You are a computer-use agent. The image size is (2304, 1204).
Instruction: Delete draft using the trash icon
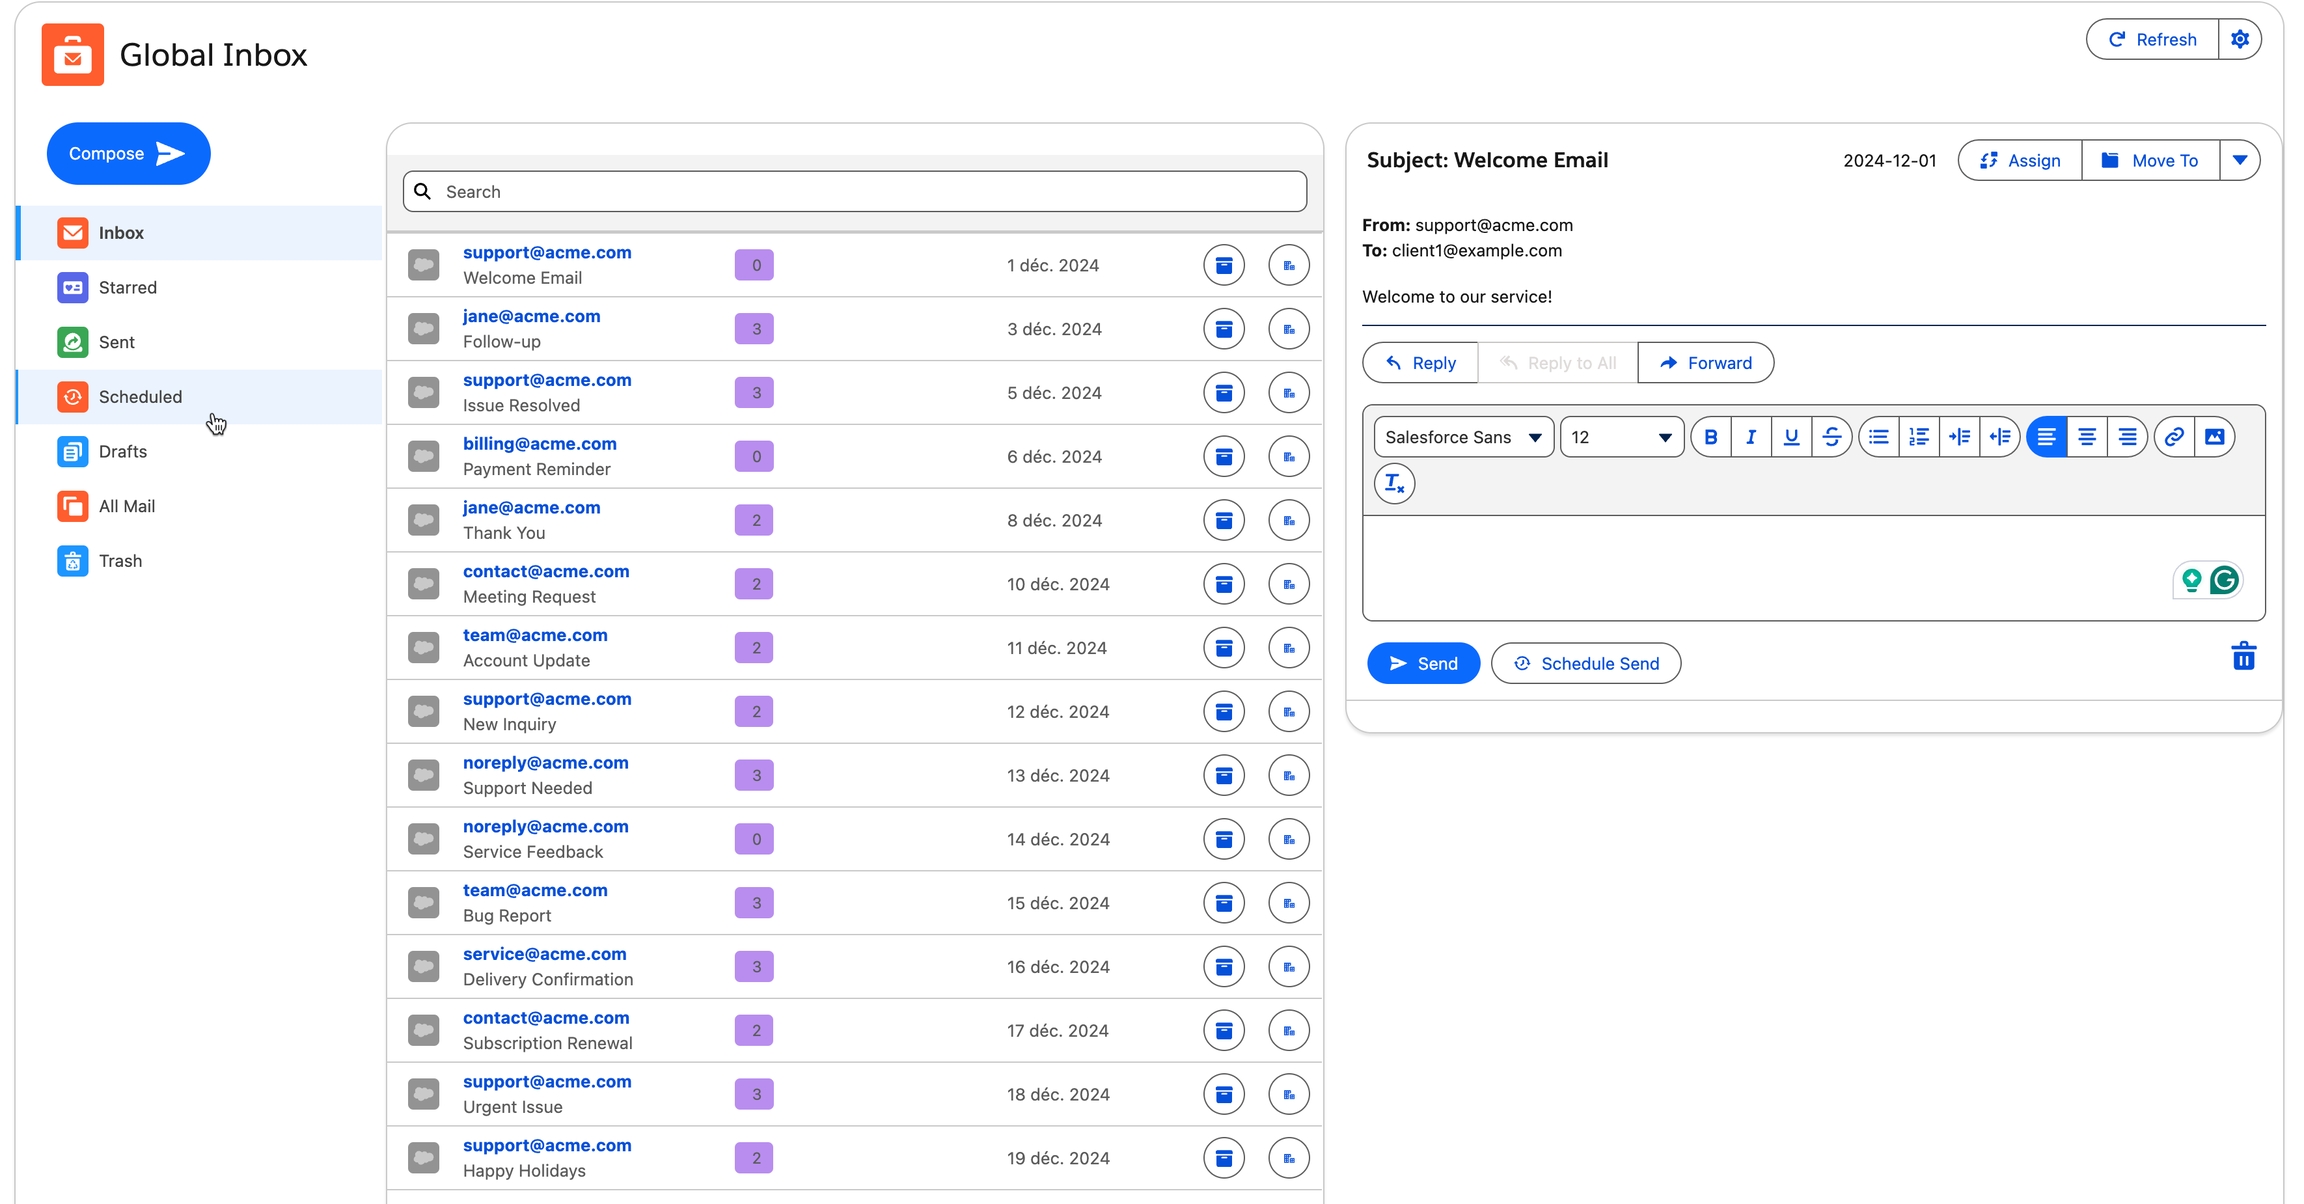[x=2243, y=657]
